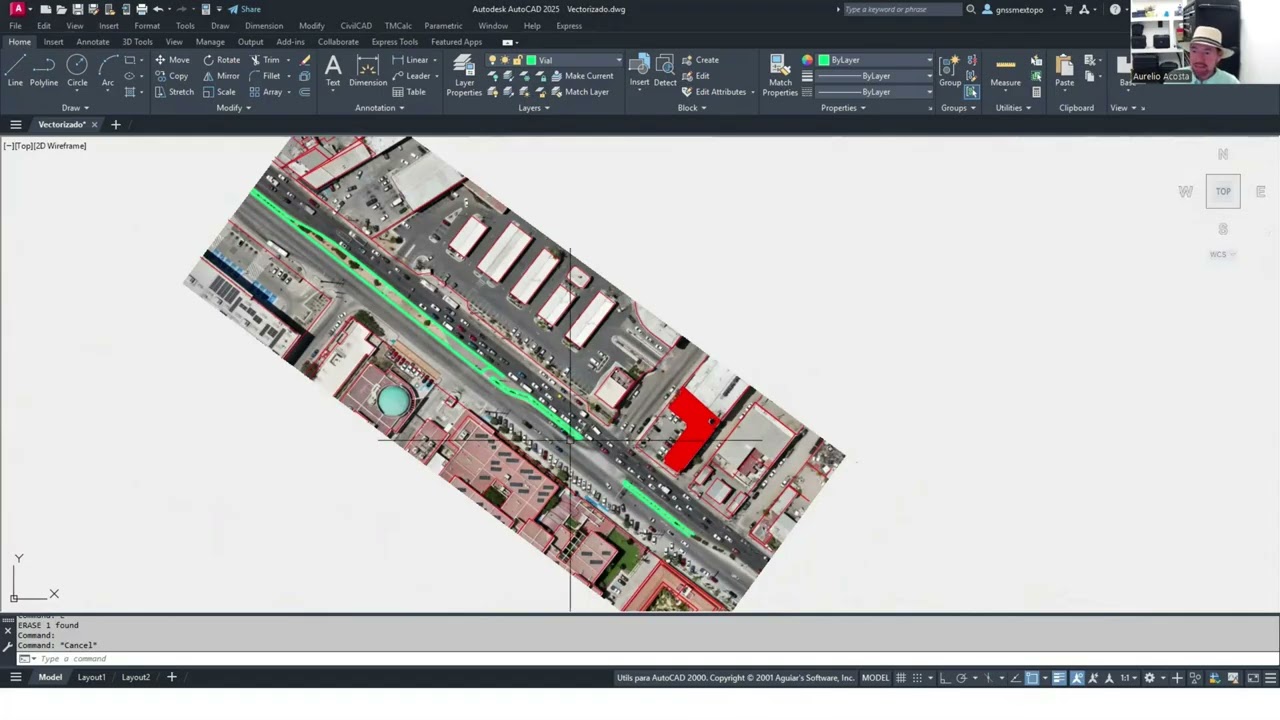Expand the Annotation panel

tap(380, 108)
